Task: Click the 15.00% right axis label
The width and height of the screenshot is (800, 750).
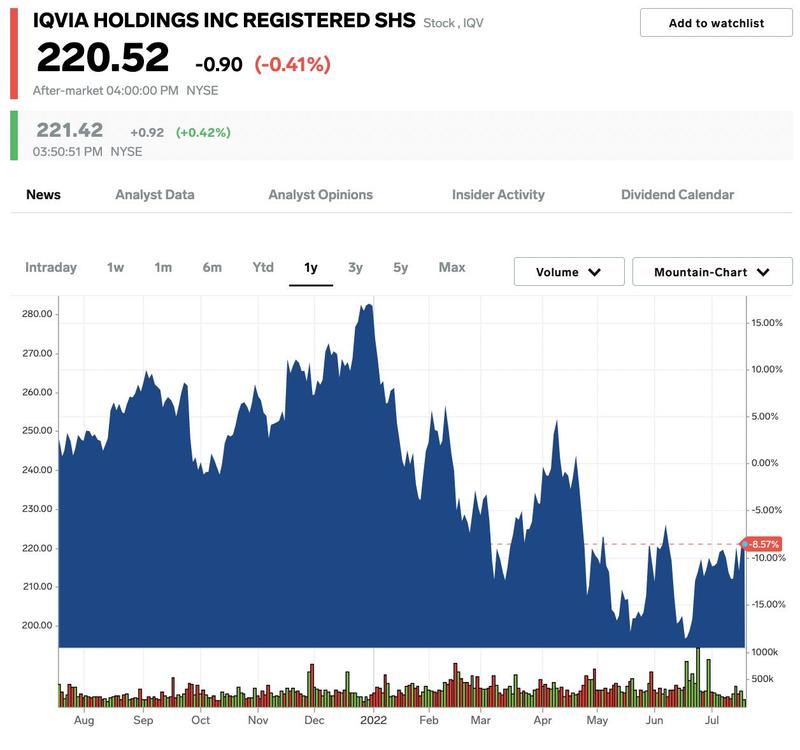Action: click(767, 322)
